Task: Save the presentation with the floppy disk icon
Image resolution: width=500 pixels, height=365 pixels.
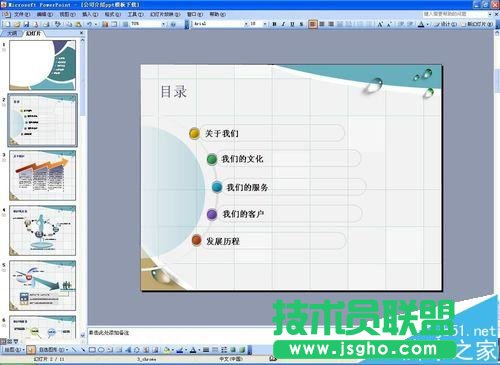Action: [26, 24]
